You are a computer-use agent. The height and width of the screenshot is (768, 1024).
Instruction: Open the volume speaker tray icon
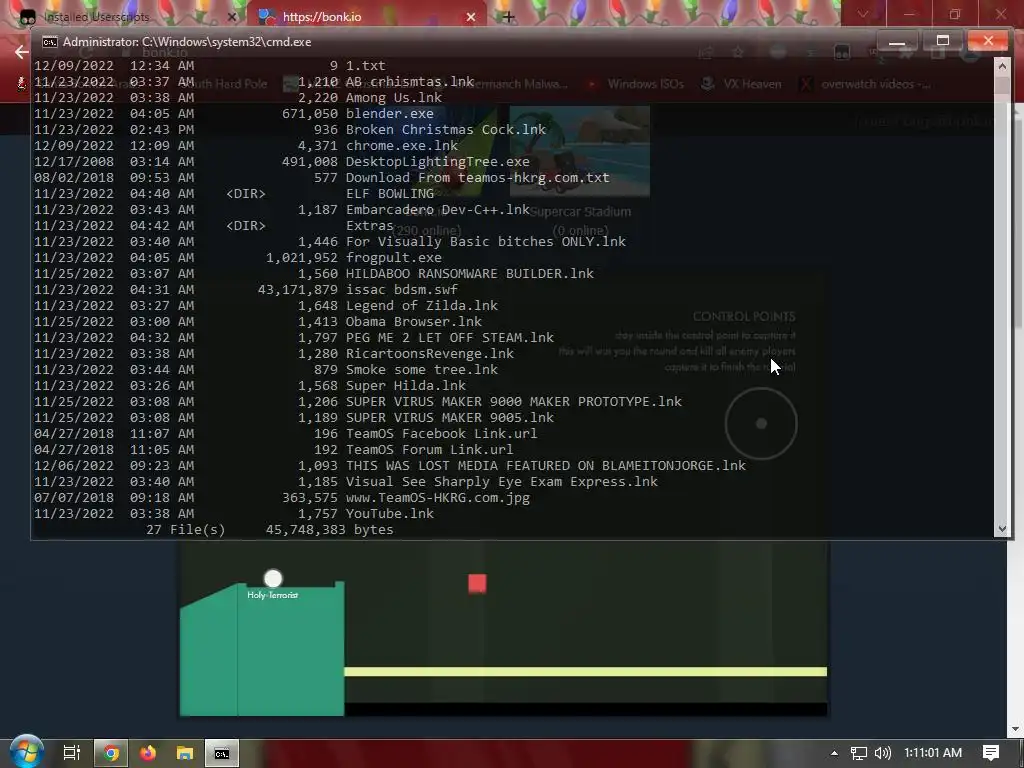click(x=882, y=753)
